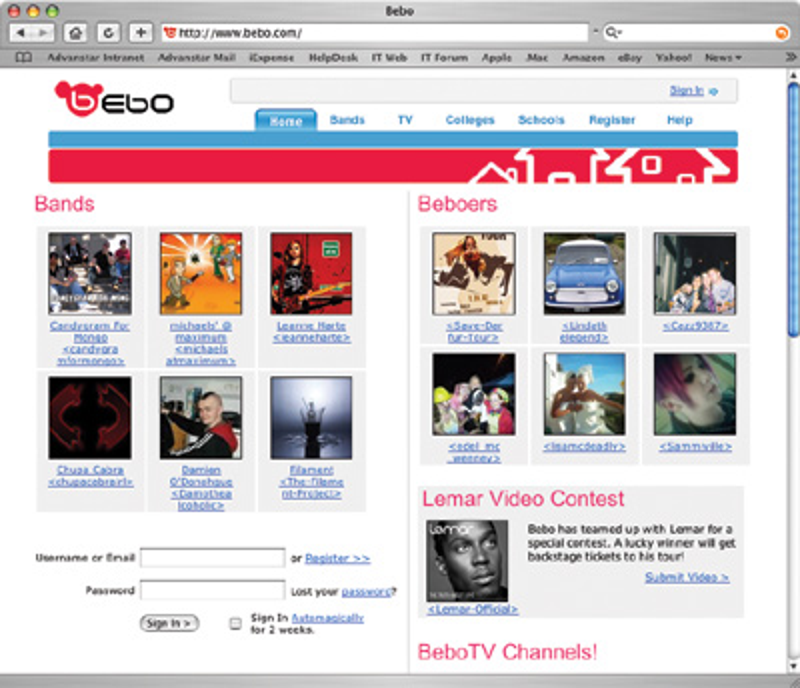Open the Leanne Harte band thumbnail
The height and width of the screenshot is (688, 800).
pos(311,273)
